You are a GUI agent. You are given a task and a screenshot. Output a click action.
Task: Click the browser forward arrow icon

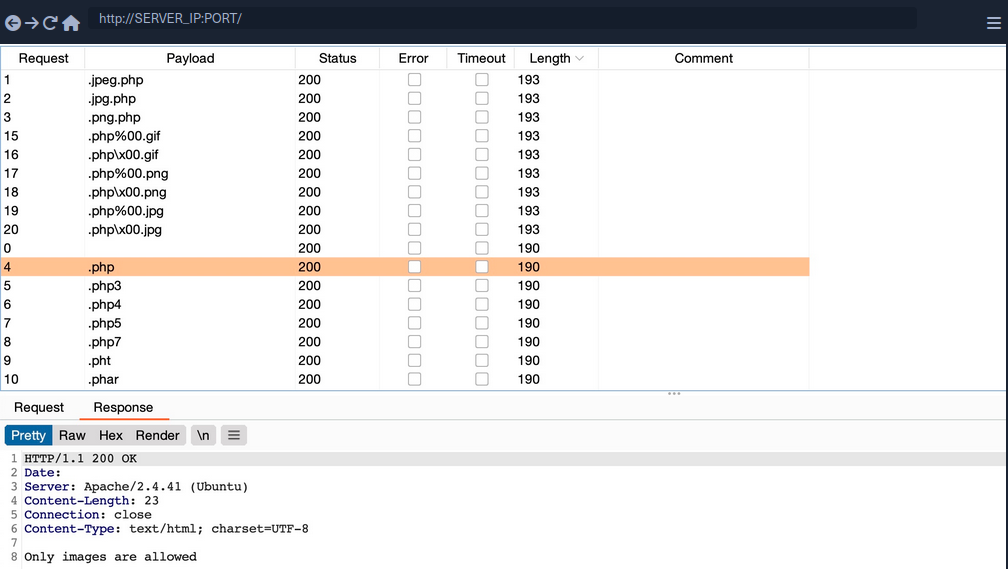pyautogui.click(x=32, y=22)
